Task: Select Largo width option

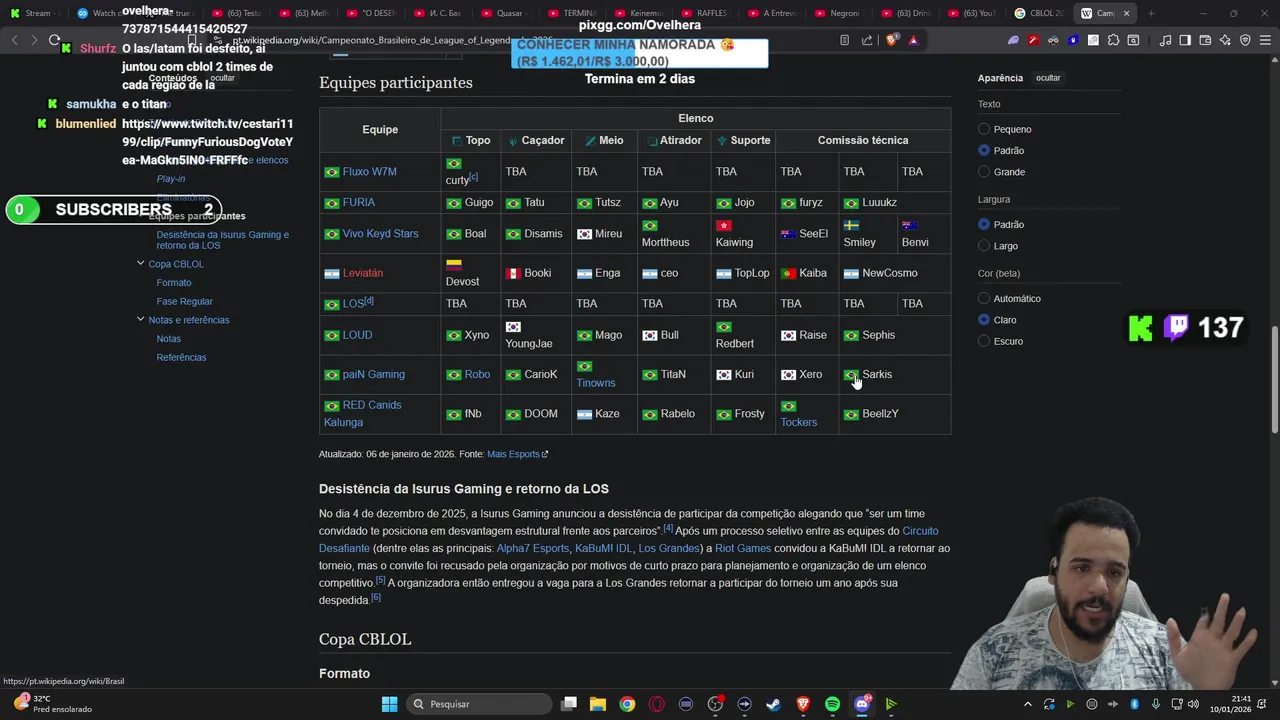Action: click(x=984, y=246)
